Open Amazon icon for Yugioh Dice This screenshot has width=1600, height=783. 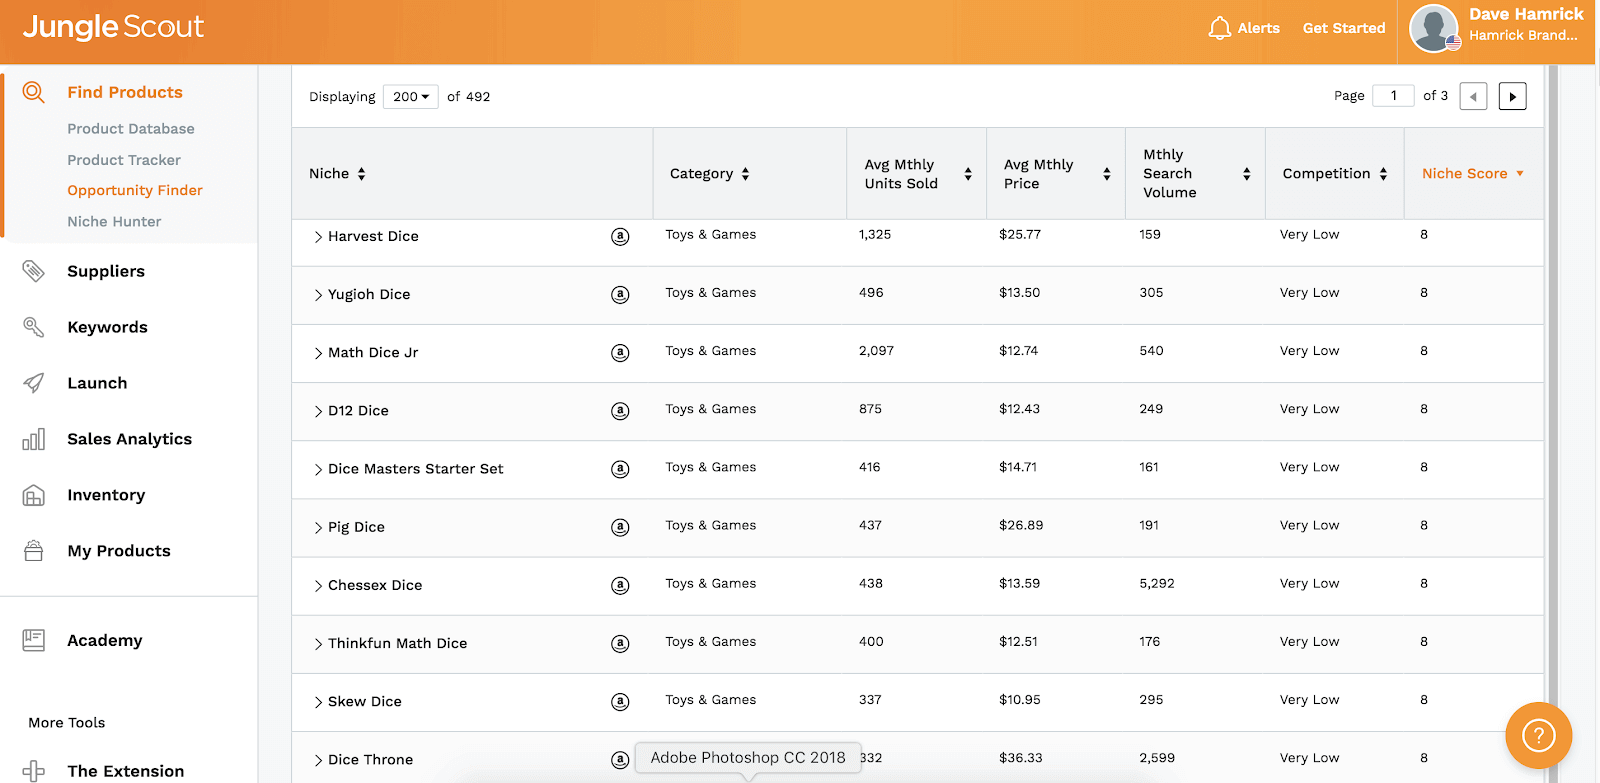pos(620,295)
